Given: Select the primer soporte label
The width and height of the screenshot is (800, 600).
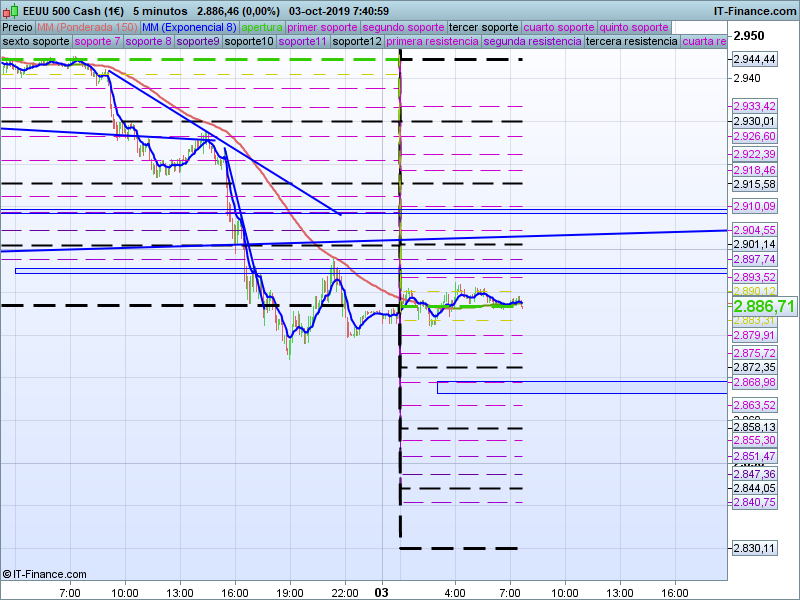Looking at the screenshot, I should click(322, 28).
